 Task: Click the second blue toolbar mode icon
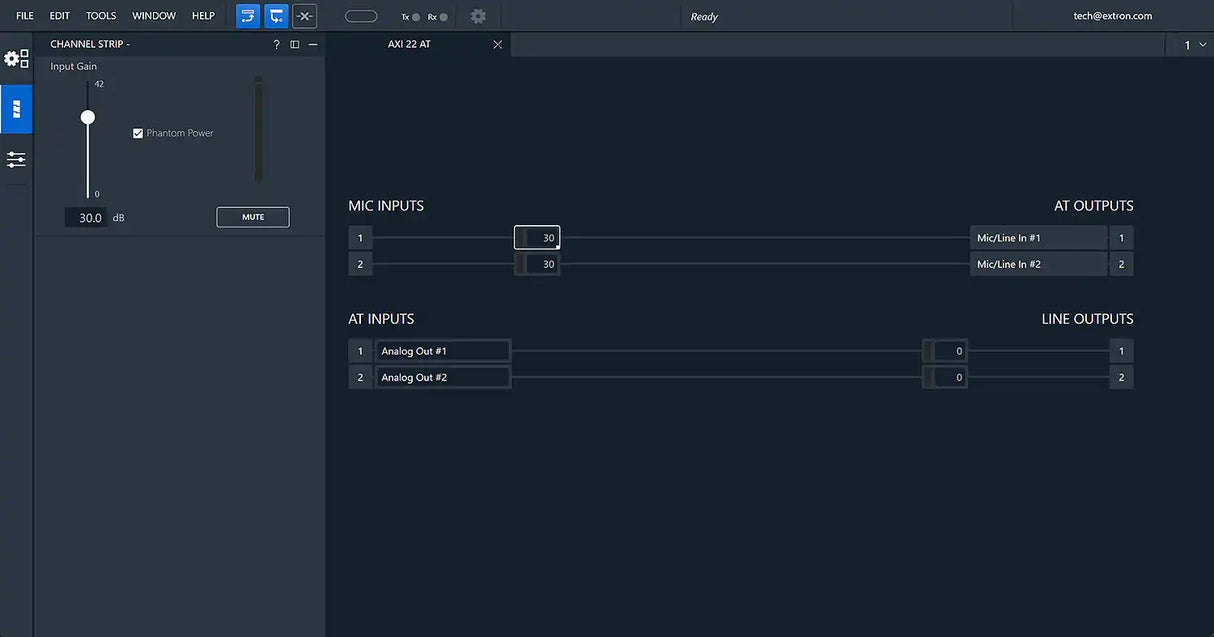tap(276, 16)
